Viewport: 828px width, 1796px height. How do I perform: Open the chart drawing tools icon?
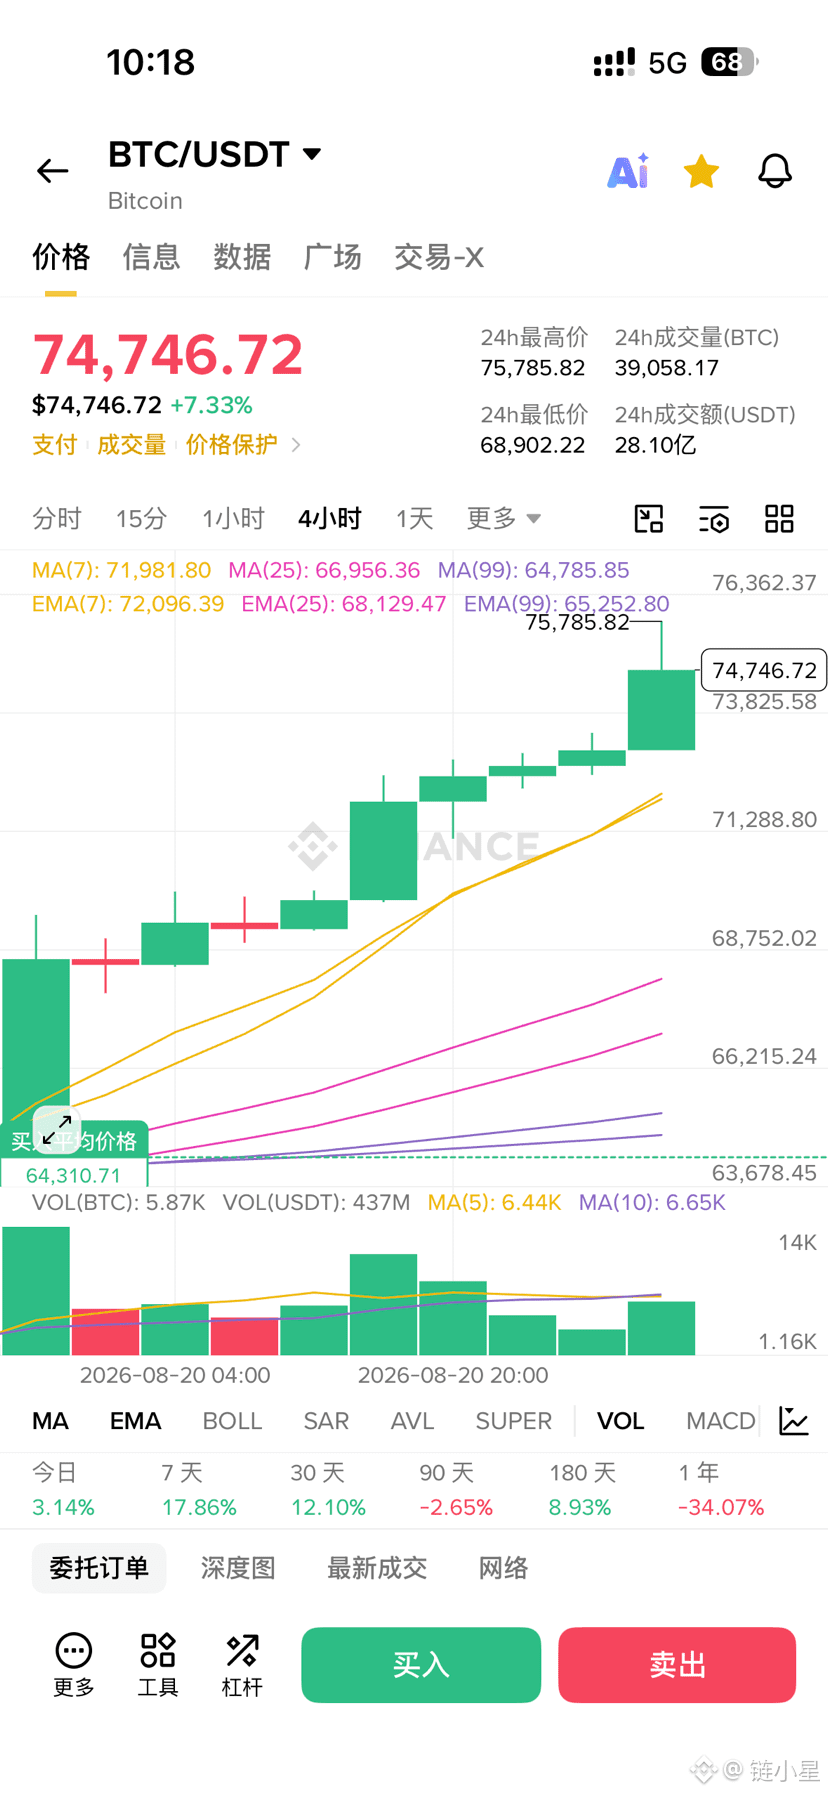649,519
